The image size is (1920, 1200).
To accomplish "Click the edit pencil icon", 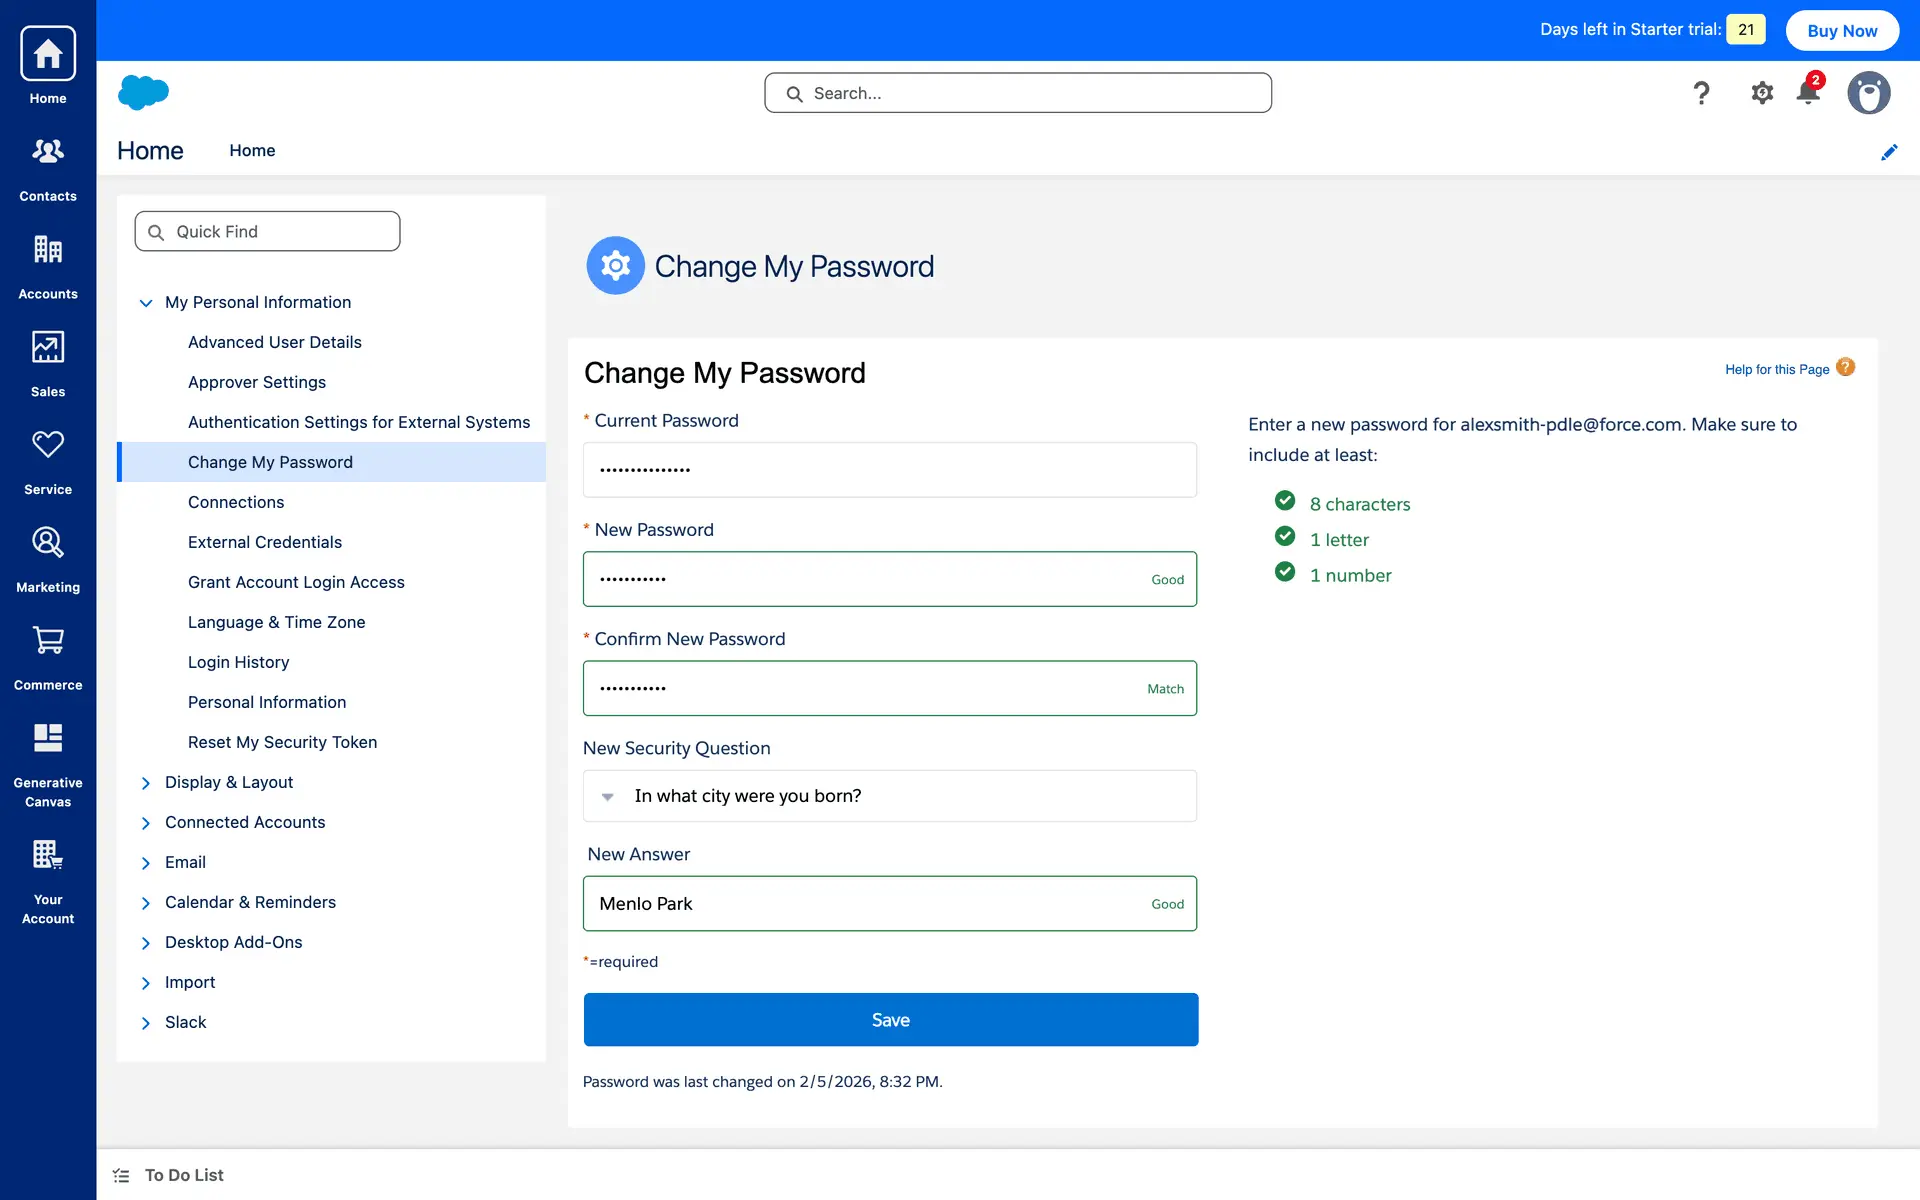I will pos(1889,152).
